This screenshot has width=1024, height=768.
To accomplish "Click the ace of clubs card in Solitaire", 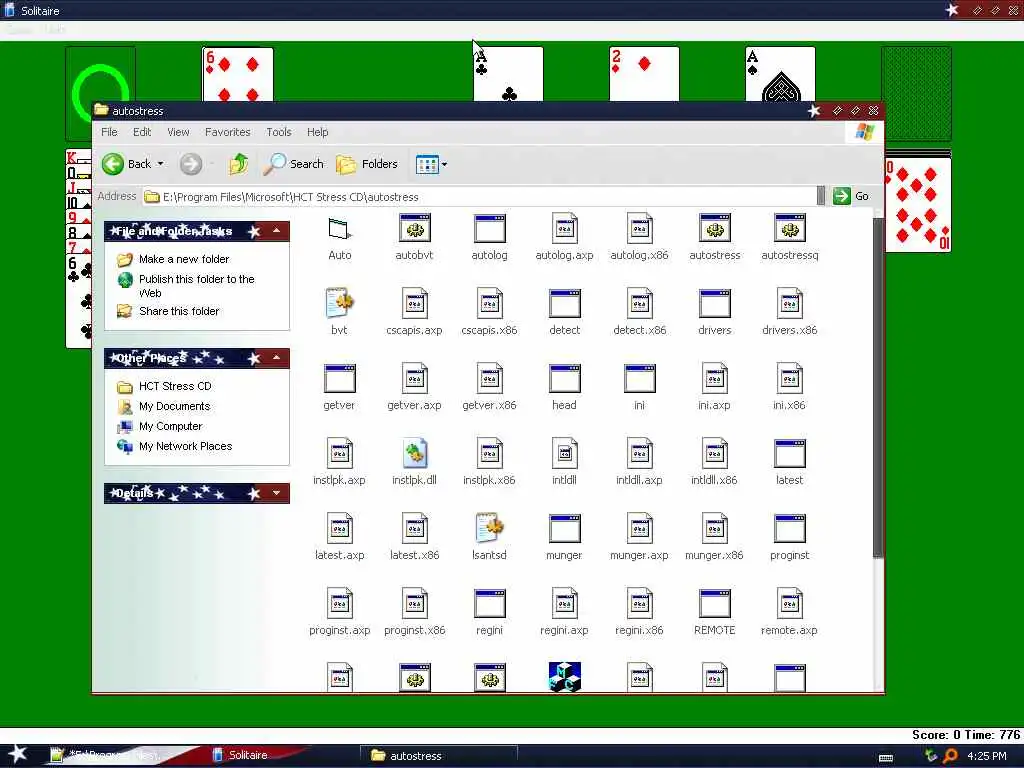I will pyautogui.click(x=508, y=74).
